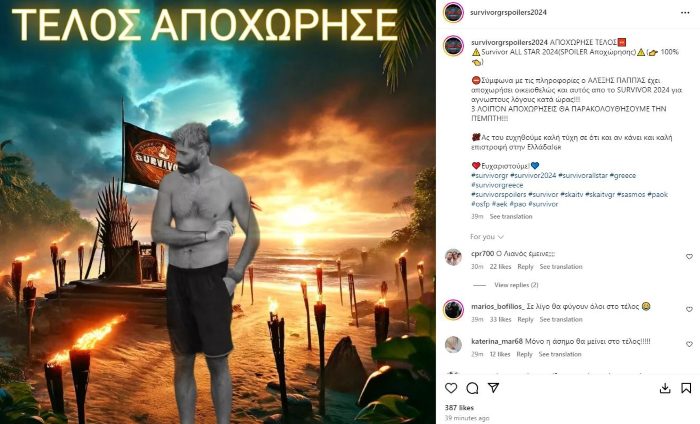The width and height of the screenshot is (700, 424).
Task: Expand View replies (2) under cpr700
Action: click(516, 285)
